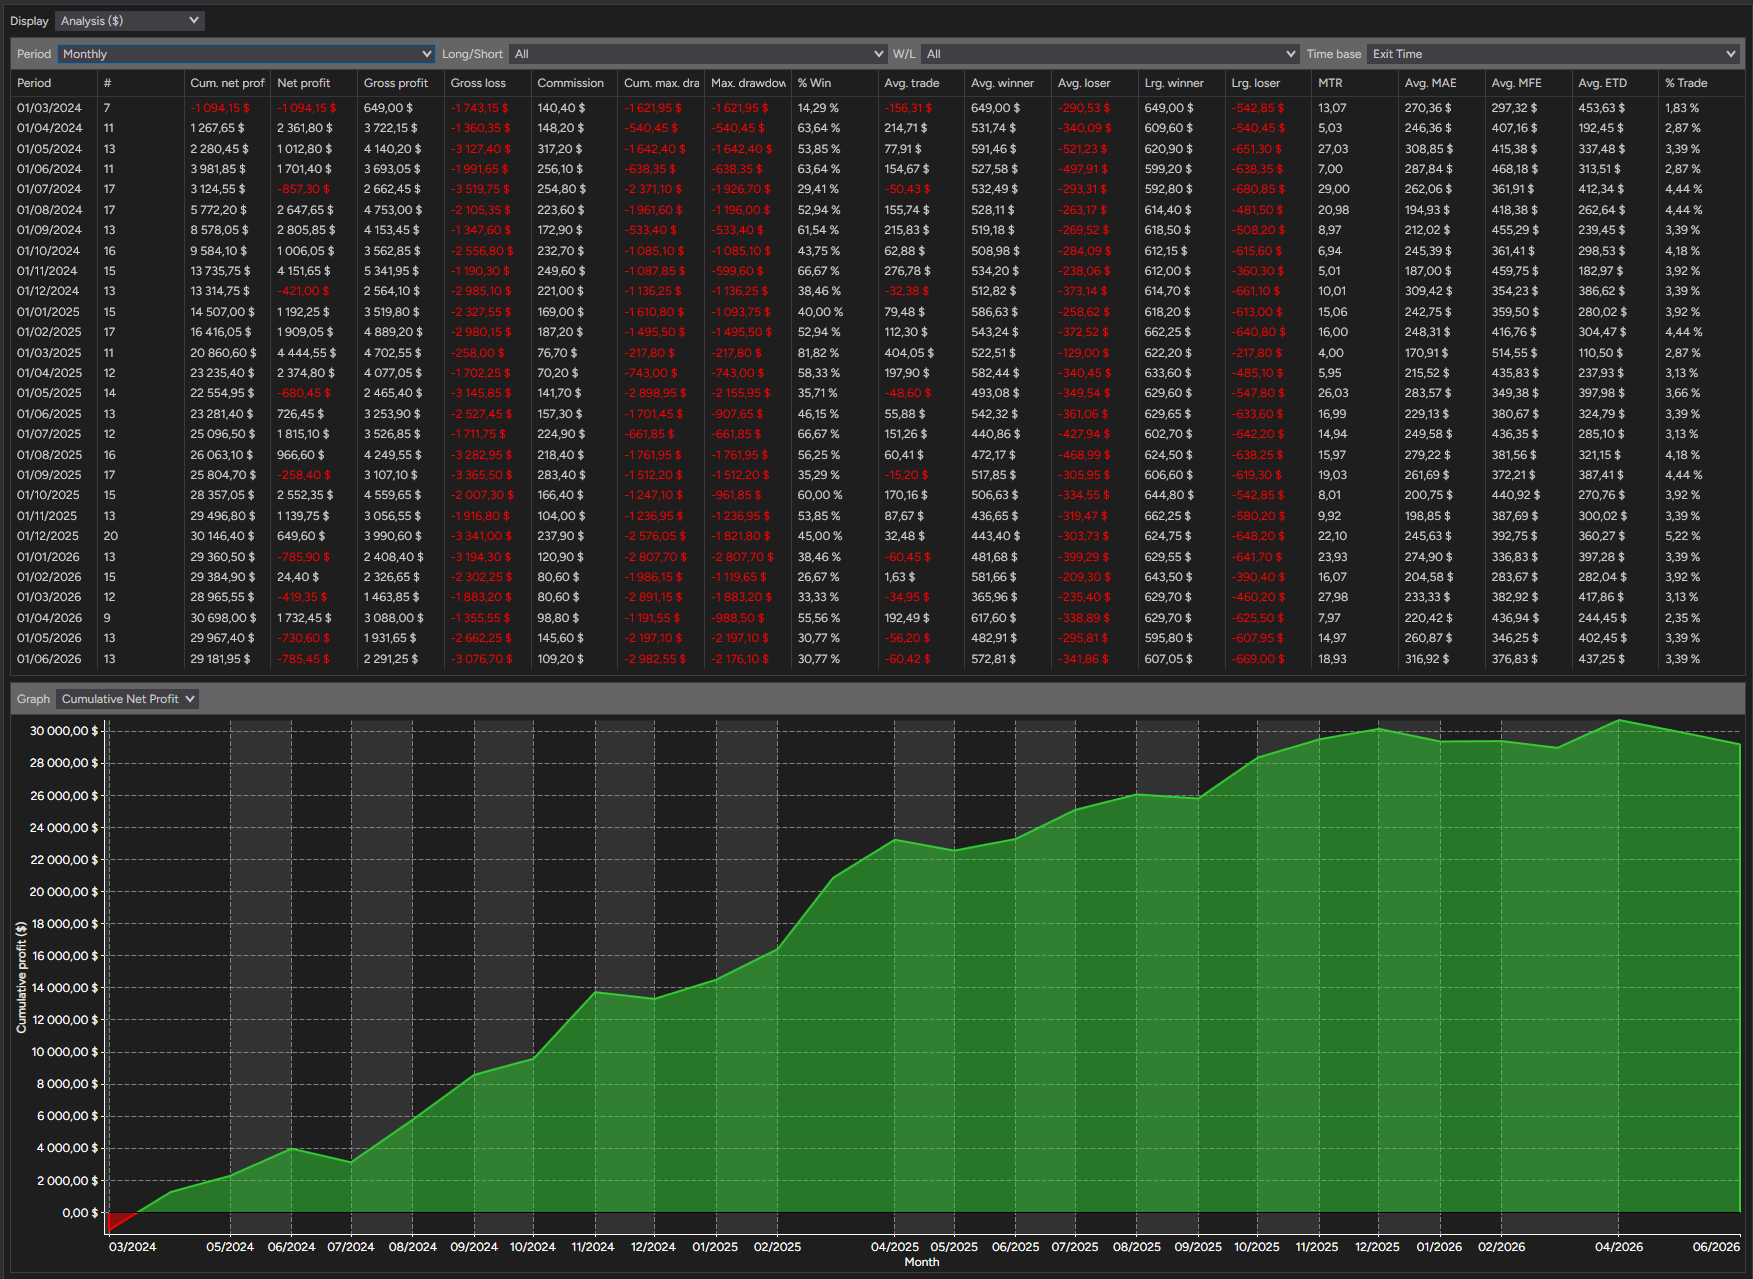Viewport: 1753px width, 1279px height.
Task: Select the 01/06/2026 period row
Action: point(878,659)
